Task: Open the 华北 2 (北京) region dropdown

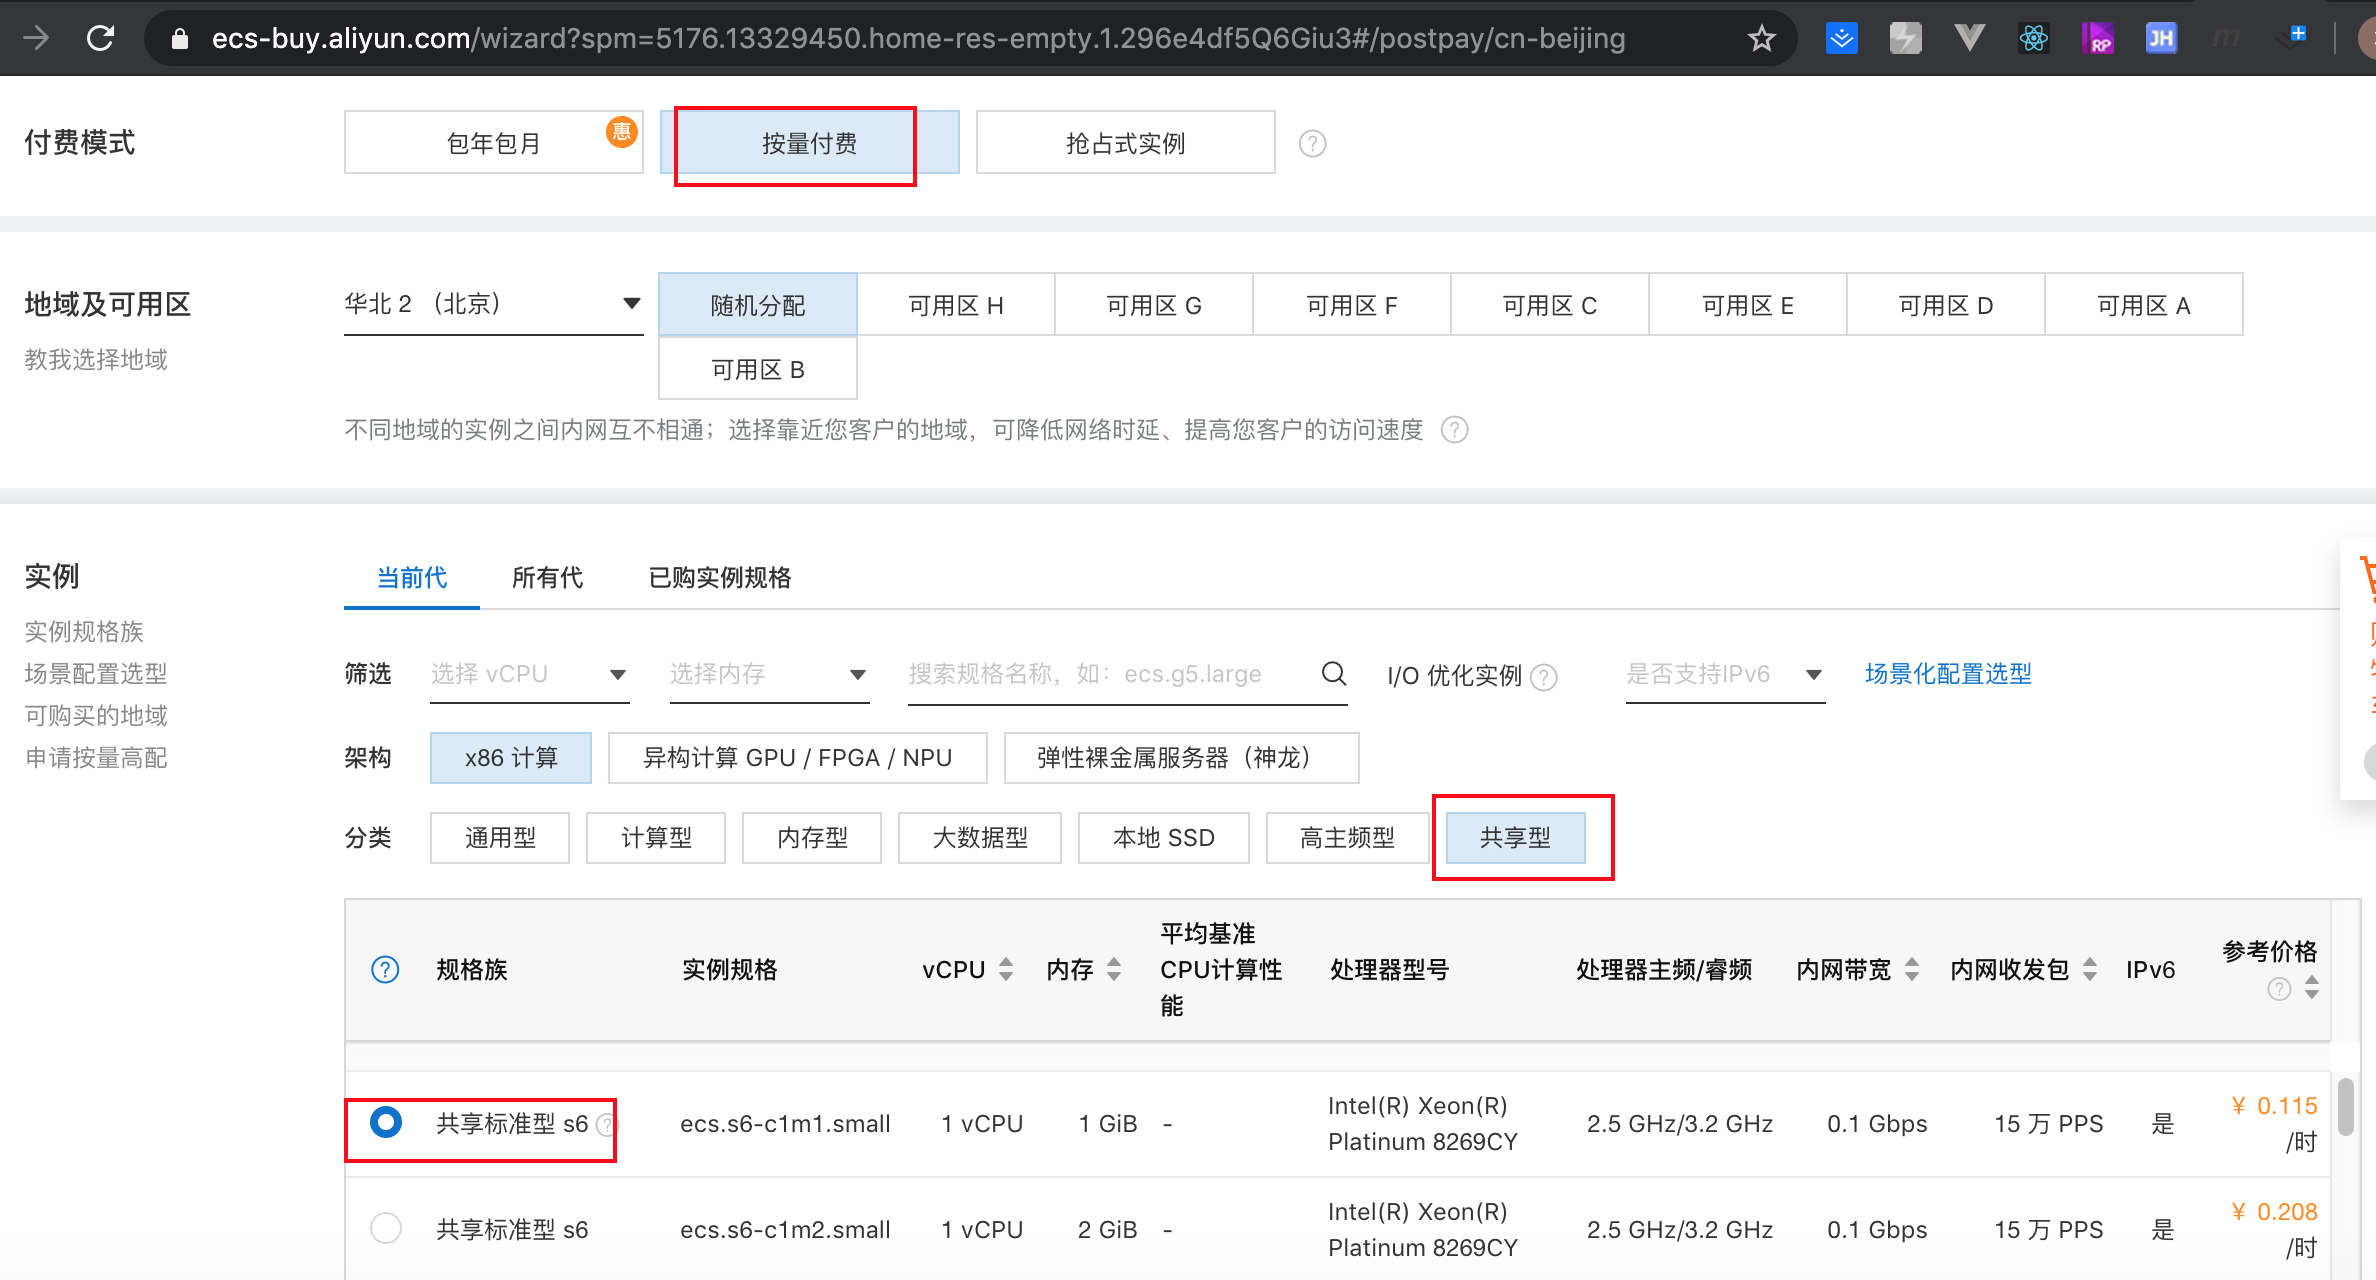Action: tap(492, 304)
